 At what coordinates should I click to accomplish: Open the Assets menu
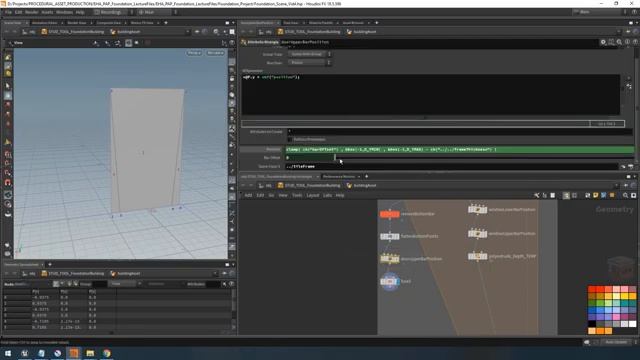[47, 12]
